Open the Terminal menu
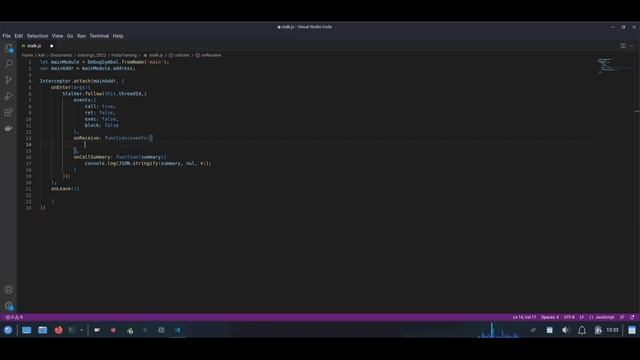This screenshot has width=640, height=360. click(99, 36)
